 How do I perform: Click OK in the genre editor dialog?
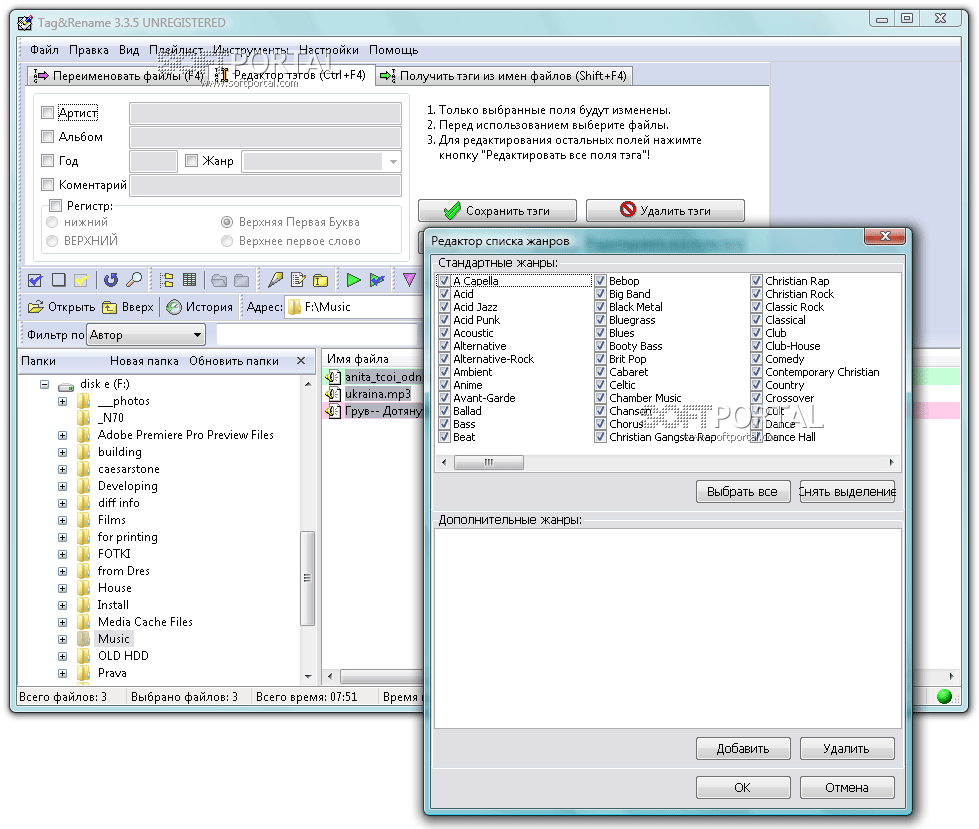coord(743,787)
